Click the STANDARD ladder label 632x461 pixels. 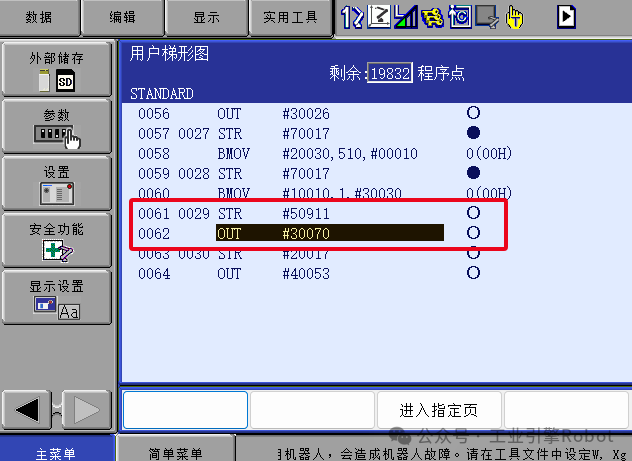pos(162,94)
